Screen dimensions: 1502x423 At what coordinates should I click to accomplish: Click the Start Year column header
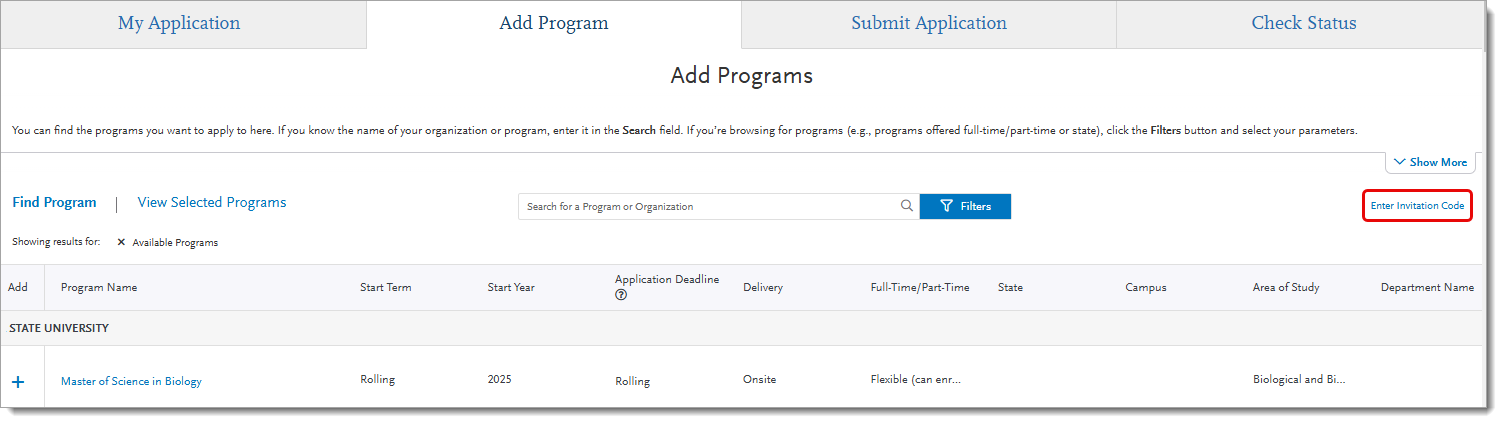tap(511, 287)
